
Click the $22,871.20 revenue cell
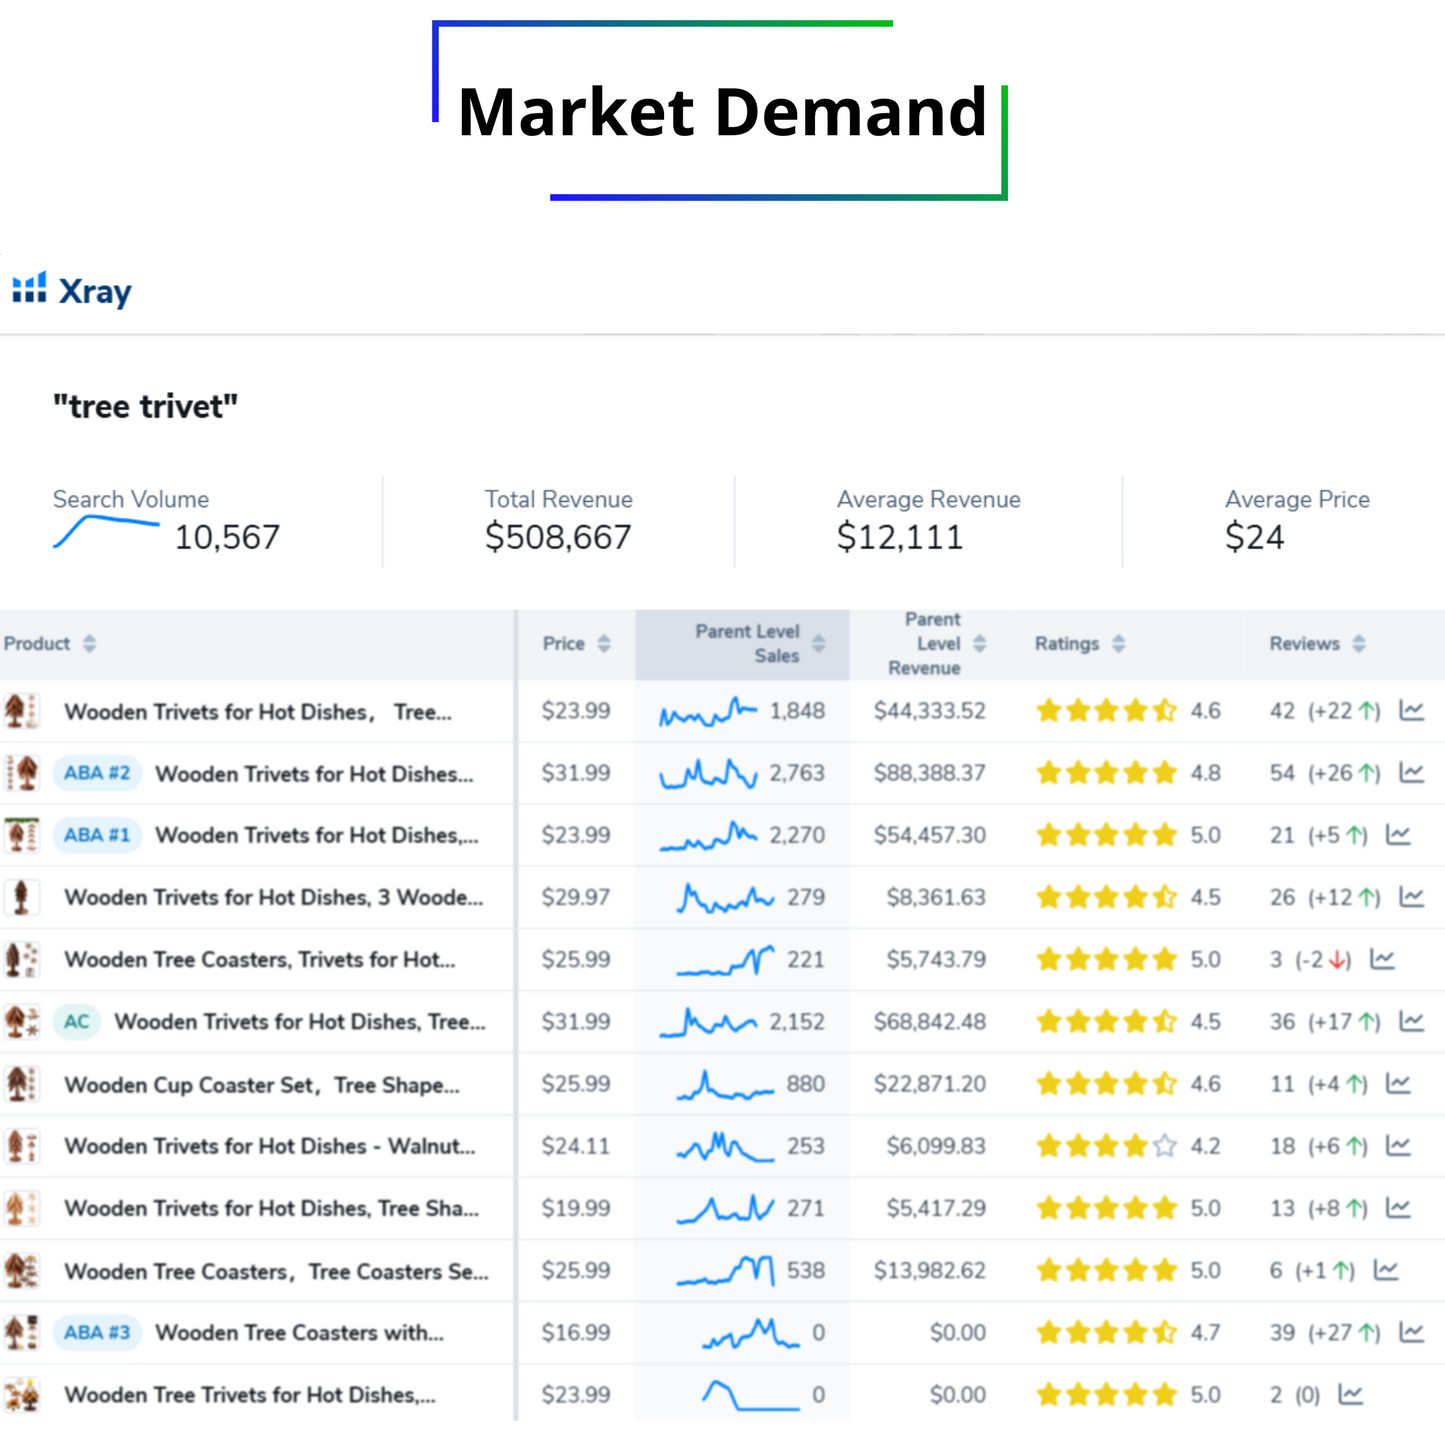929,1084
